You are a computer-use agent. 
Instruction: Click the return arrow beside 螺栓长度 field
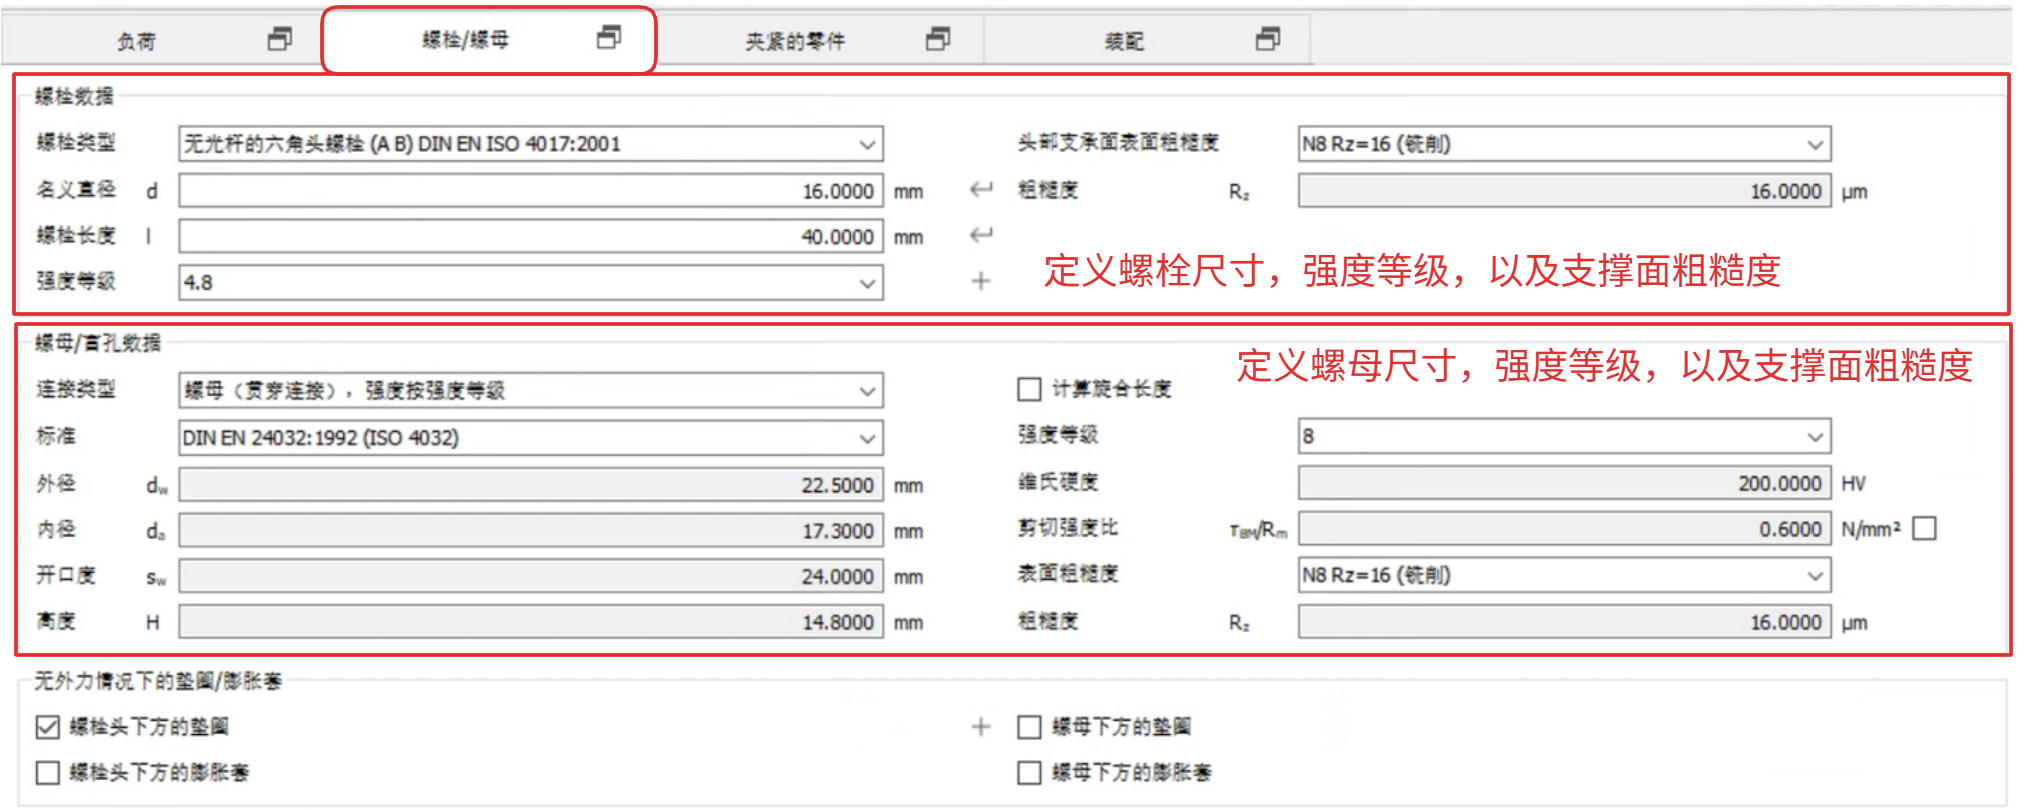tap(981, 235)
